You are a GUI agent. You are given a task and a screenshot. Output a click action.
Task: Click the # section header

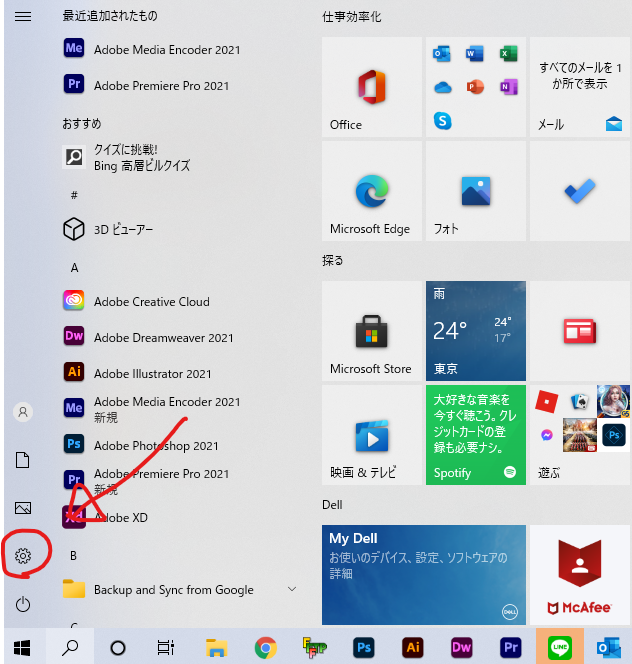[x=74, y=195]
